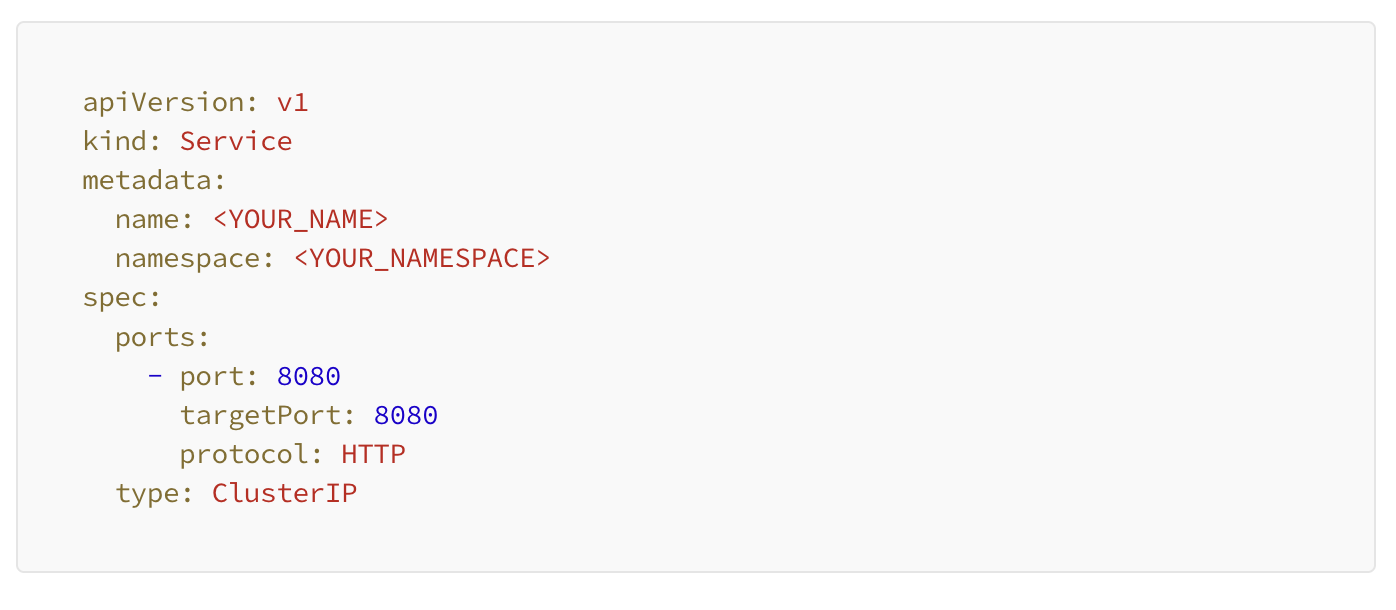The width and height of the screenshot is (1396, 610).
Task: Click the apiVersion key in the YAML
Action: coord(165,102)
